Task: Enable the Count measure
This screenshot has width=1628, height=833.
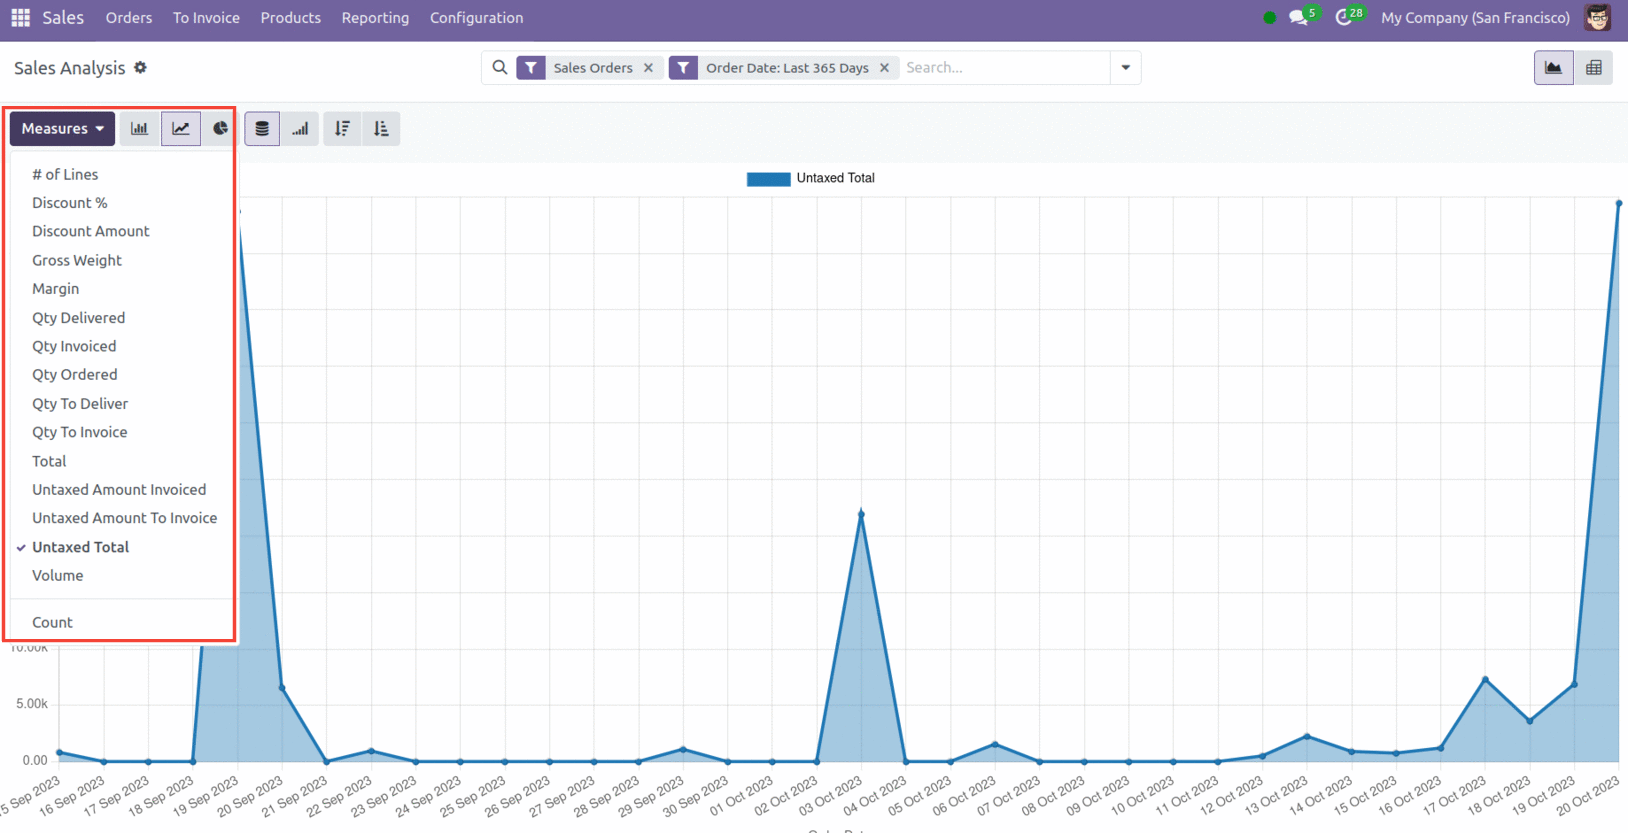Action: coord(52,622)
